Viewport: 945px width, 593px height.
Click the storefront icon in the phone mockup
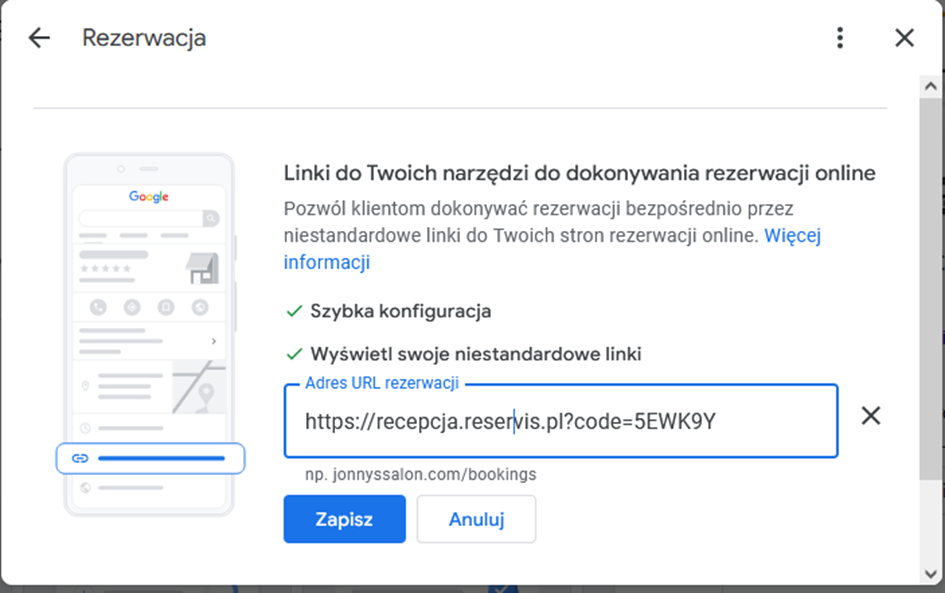point(203,267)
